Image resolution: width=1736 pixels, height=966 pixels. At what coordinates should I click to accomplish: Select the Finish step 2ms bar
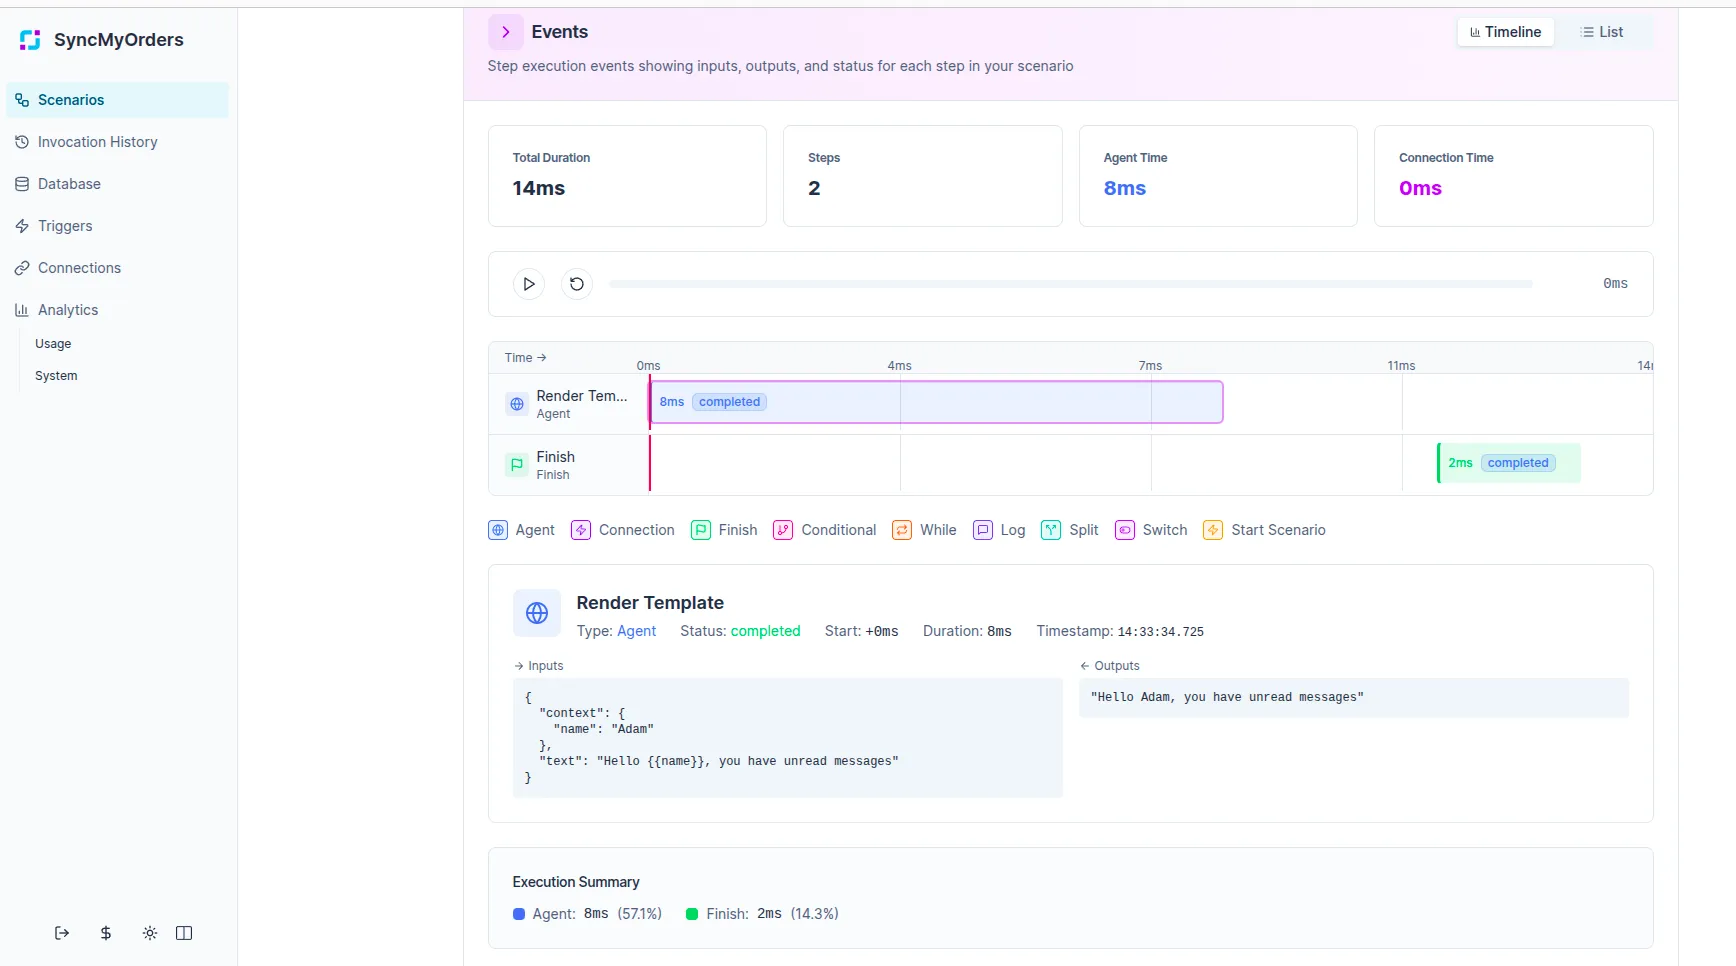click(x=1508, y=463)
